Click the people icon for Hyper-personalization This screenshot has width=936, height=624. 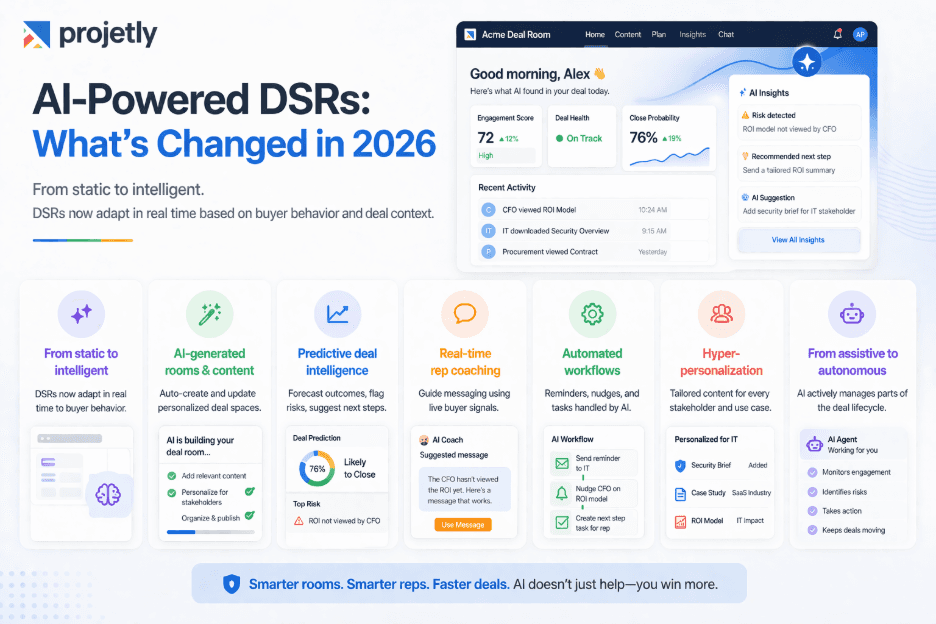(x=721, y=314)
